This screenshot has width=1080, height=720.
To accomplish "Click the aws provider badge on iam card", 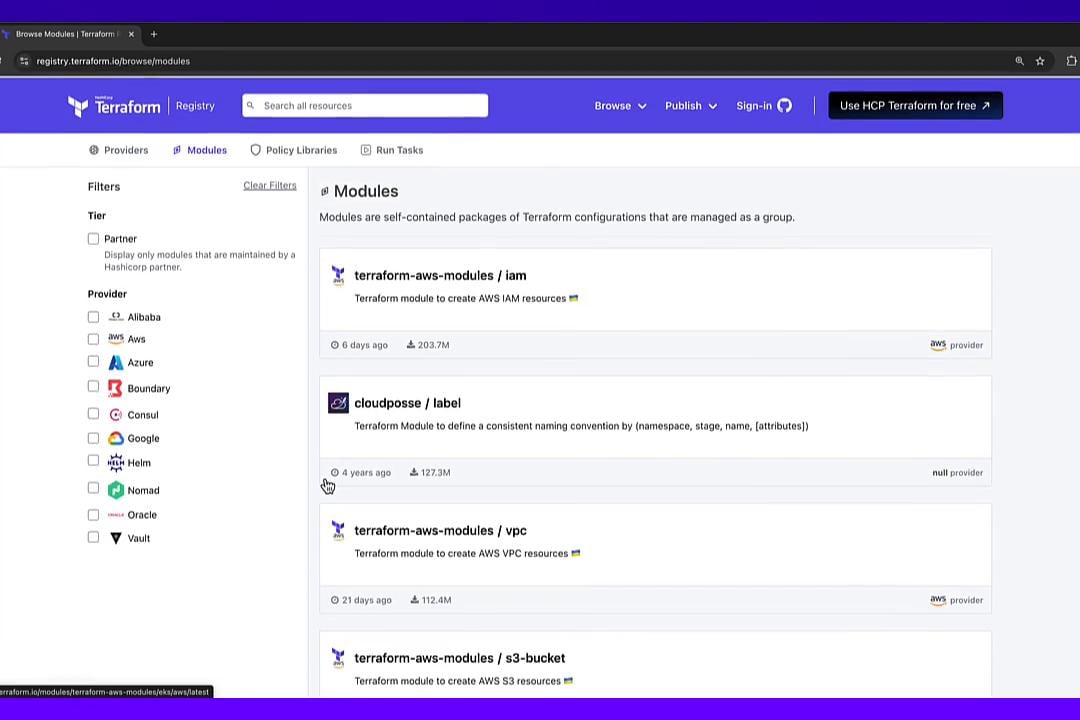I will [956, 344].
